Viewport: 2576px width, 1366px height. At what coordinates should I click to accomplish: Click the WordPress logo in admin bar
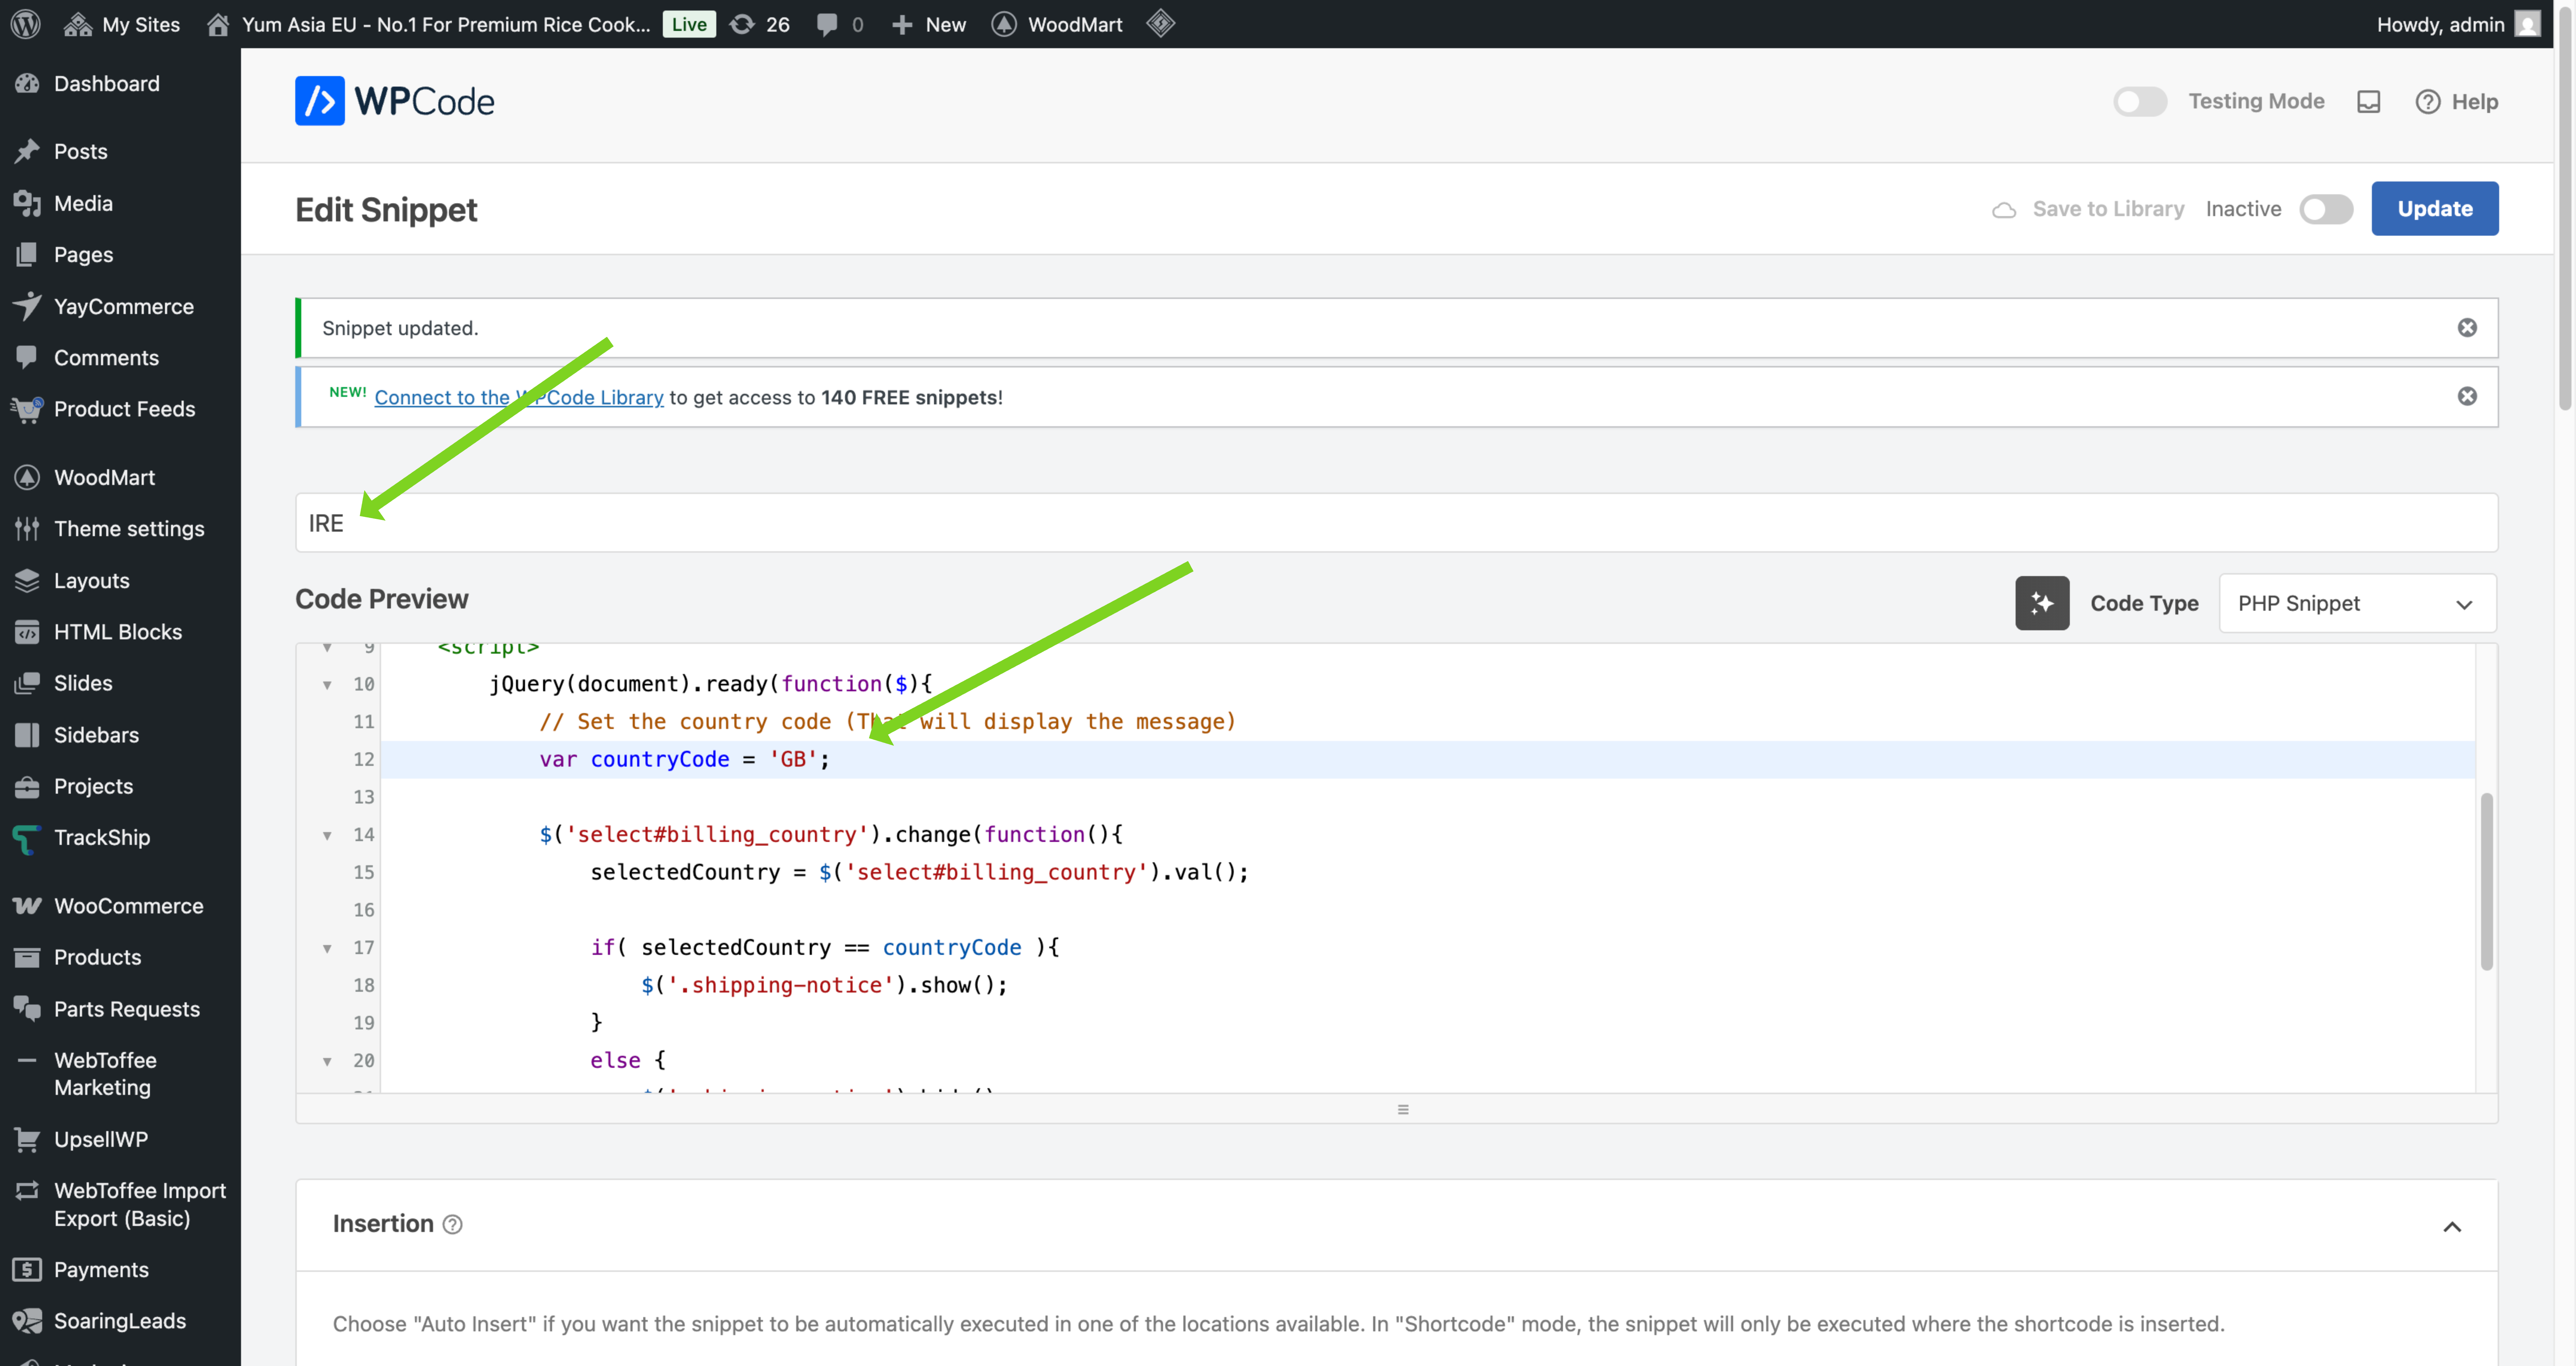(26, 24)
